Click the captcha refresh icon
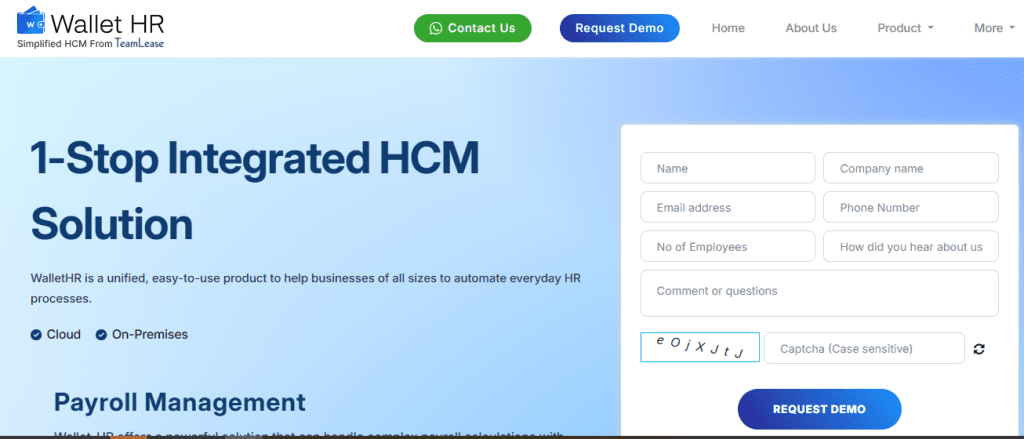Image resolution: width=1024 pixels, height=439 pixels. [x=978, y=349]
